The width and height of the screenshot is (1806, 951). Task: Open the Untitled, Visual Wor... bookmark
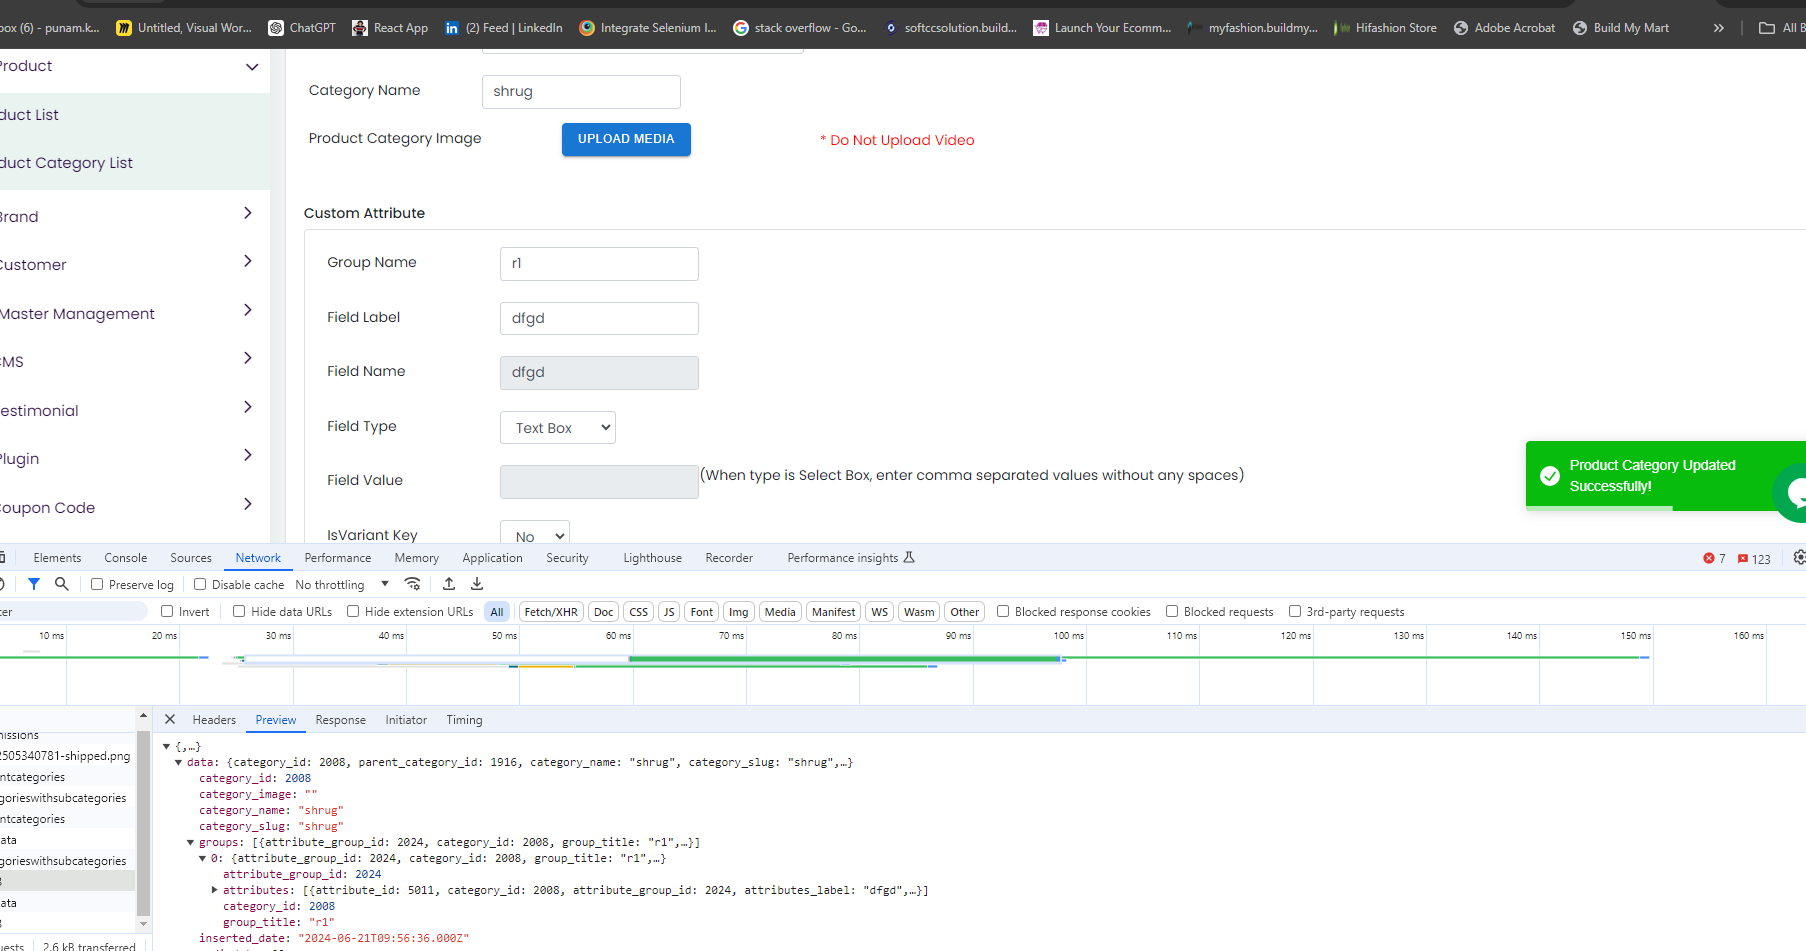[x=184, y=28]
